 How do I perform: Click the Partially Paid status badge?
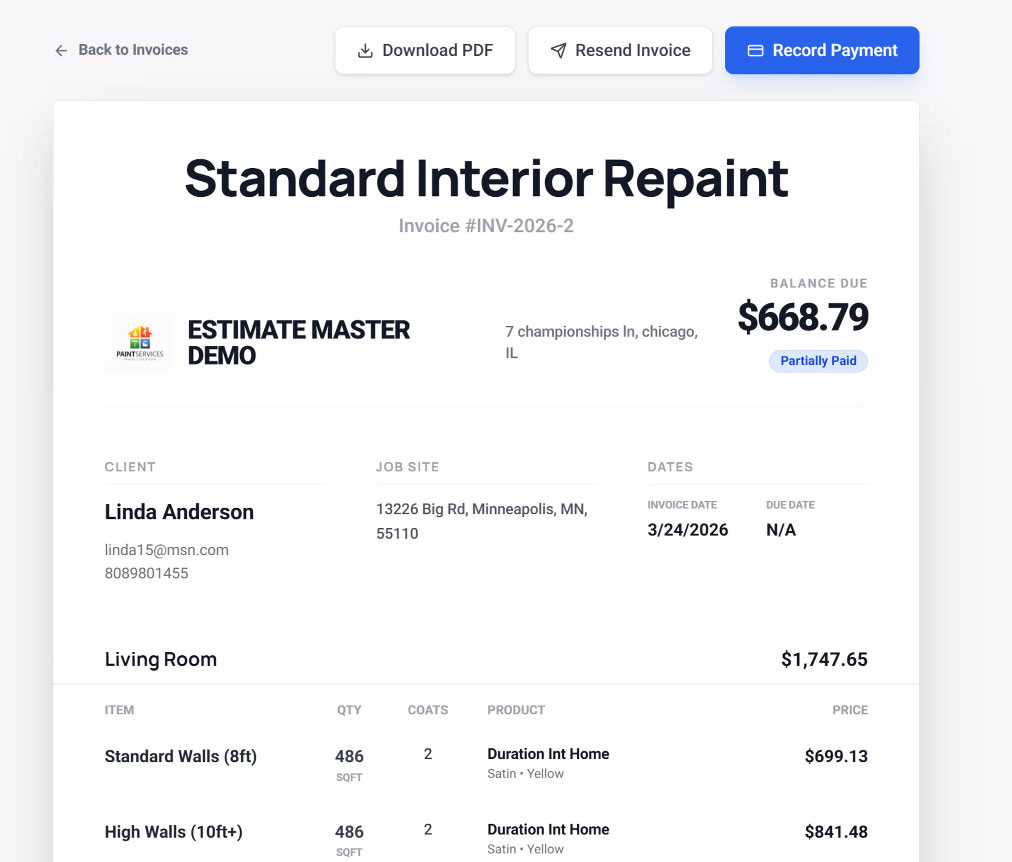(818, 361)
